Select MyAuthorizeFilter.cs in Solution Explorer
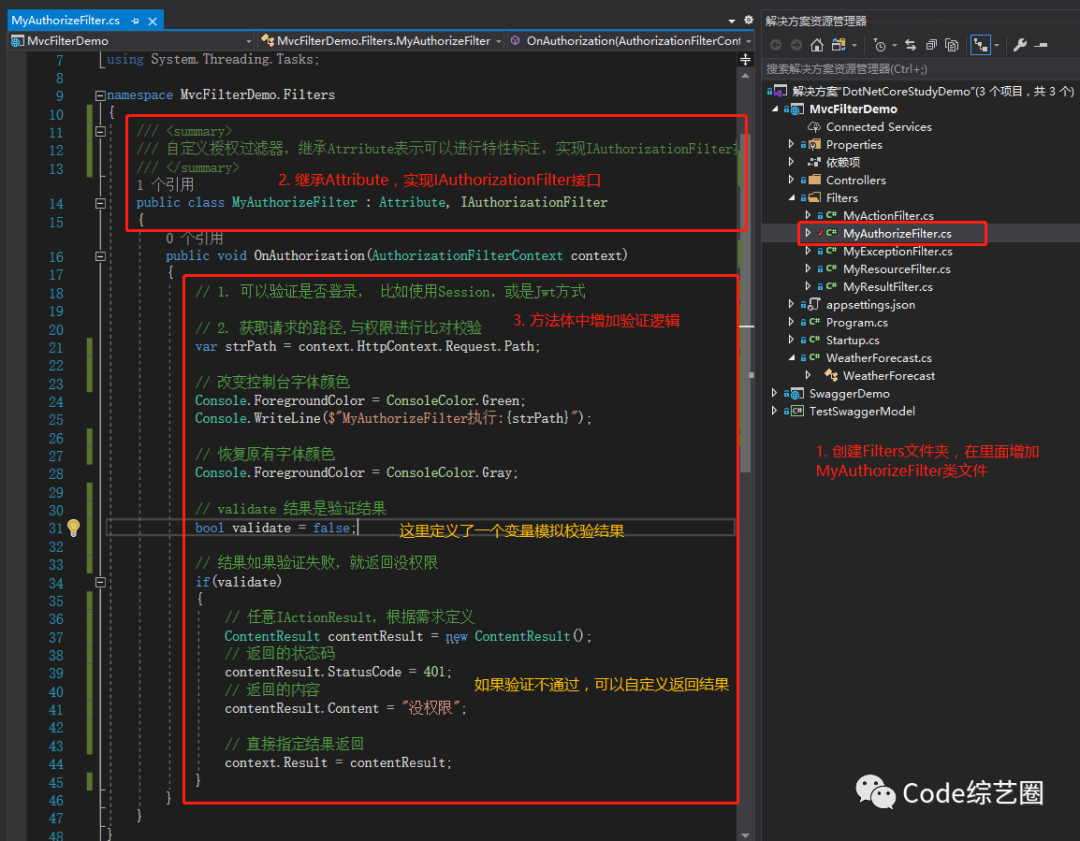The width and height of the screenshot is (1080, 841). pos(897,233)
